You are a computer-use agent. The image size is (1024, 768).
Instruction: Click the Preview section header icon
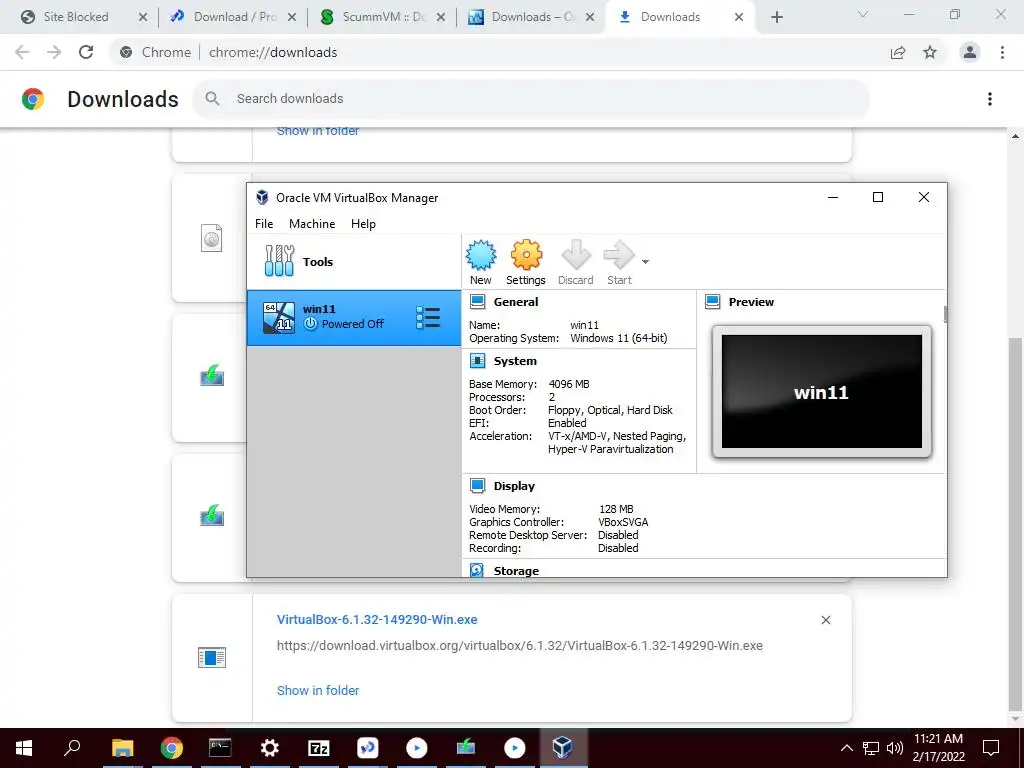pyautogui.click(x=712, y=302)
